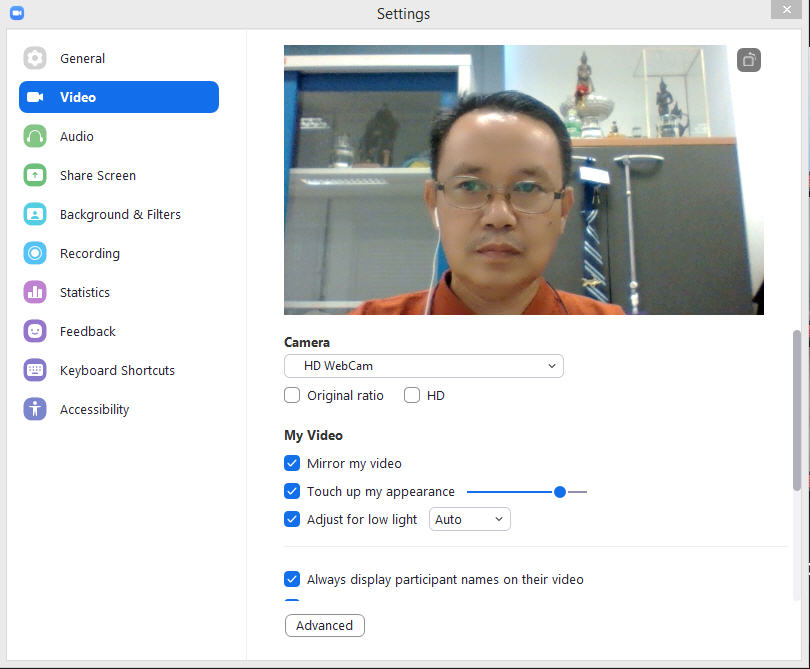Open the Keyboard Shortcuts icon

[x=35, y=370]
